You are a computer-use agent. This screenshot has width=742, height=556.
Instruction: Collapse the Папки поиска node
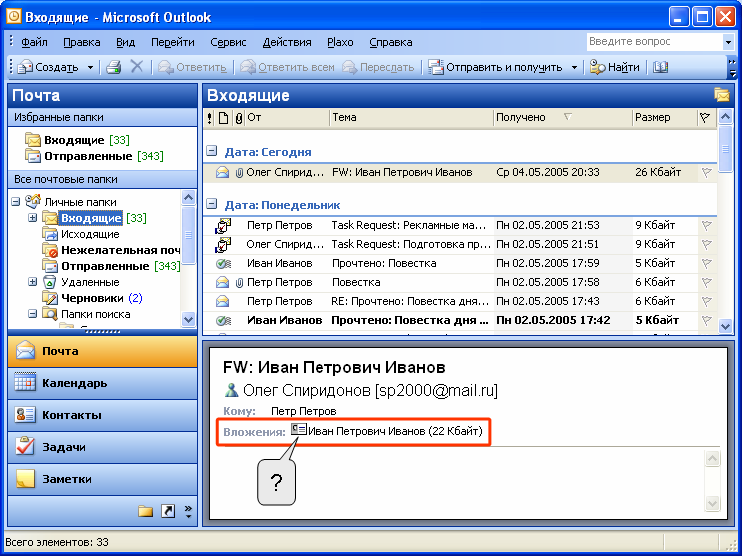[32, 314]
